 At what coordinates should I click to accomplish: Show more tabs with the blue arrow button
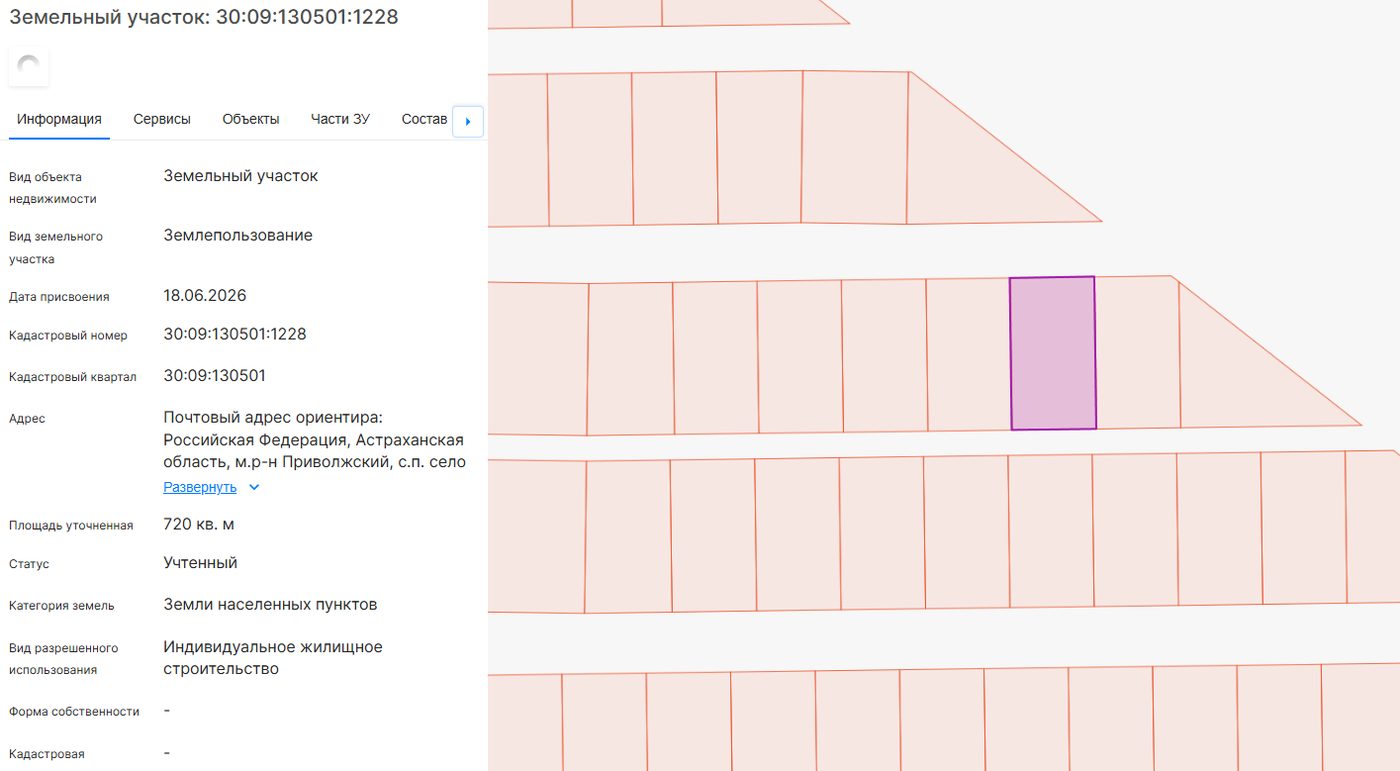[468, 121]
